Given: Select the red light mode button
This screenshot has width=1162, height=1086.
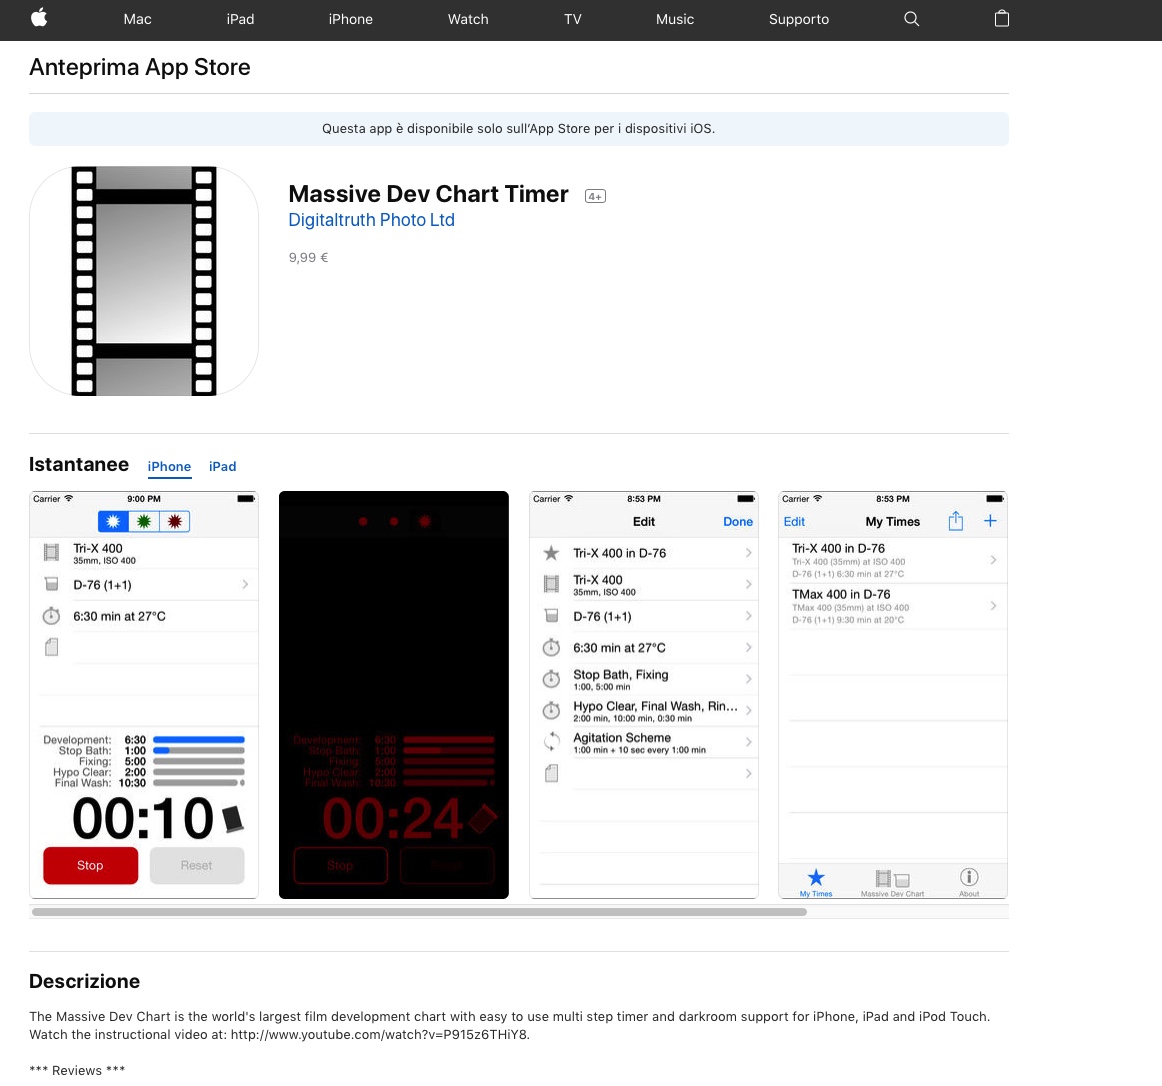Looking at the screenshot, I should (x=175, y=521).
